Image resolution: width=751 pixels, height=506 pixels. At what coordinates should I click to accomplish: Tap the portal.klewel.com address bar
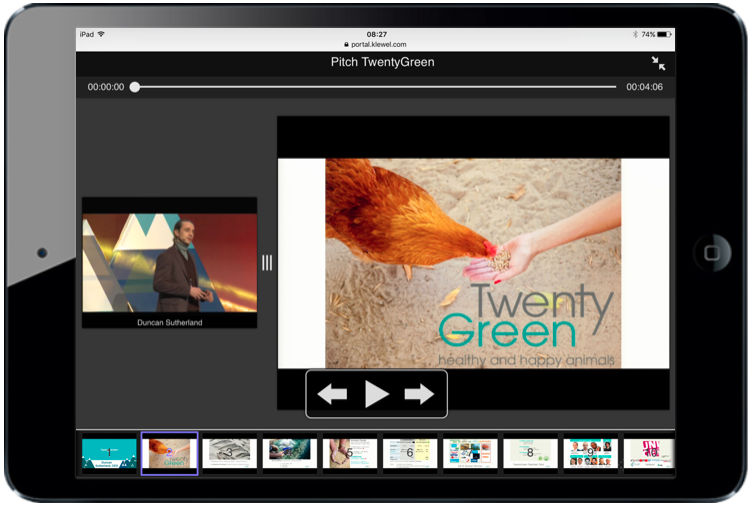pyautogui.click(x=376, y=45)
